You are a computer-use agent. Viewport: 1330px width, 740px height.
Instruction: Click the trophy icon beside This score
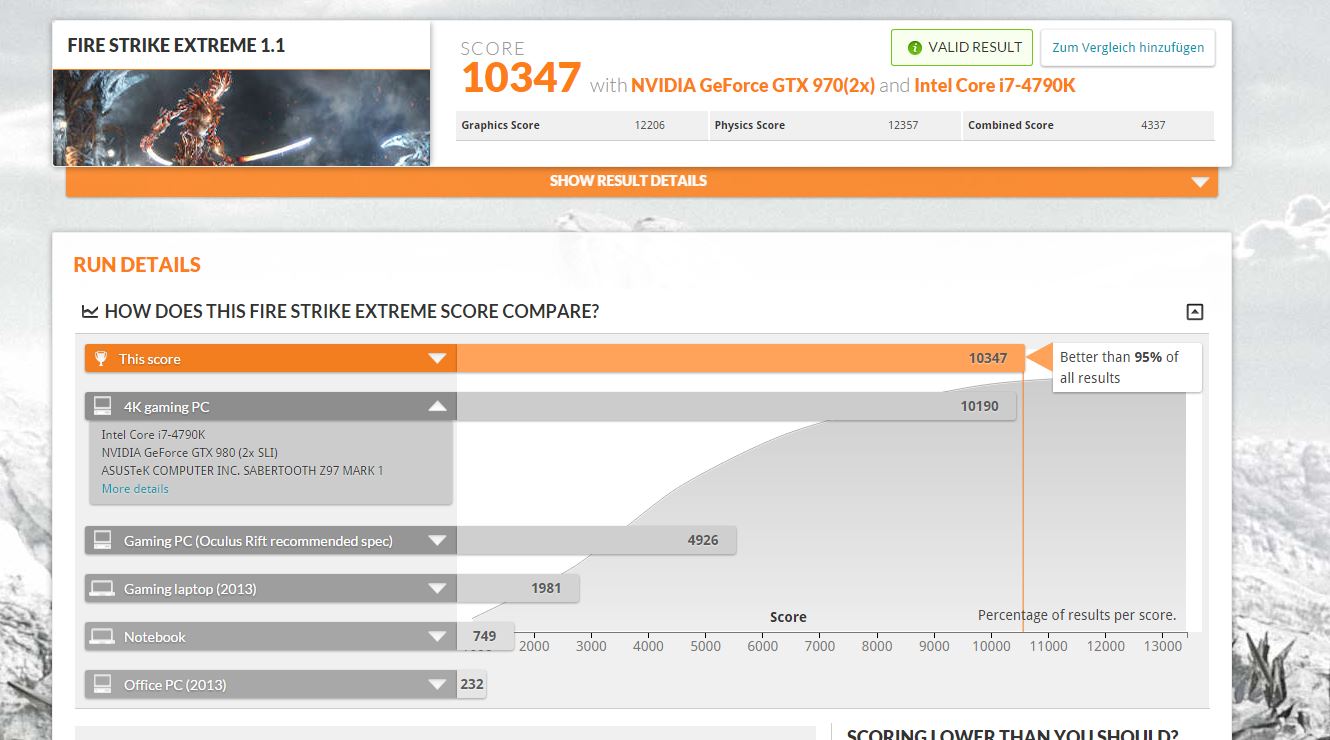pos(101,358)
